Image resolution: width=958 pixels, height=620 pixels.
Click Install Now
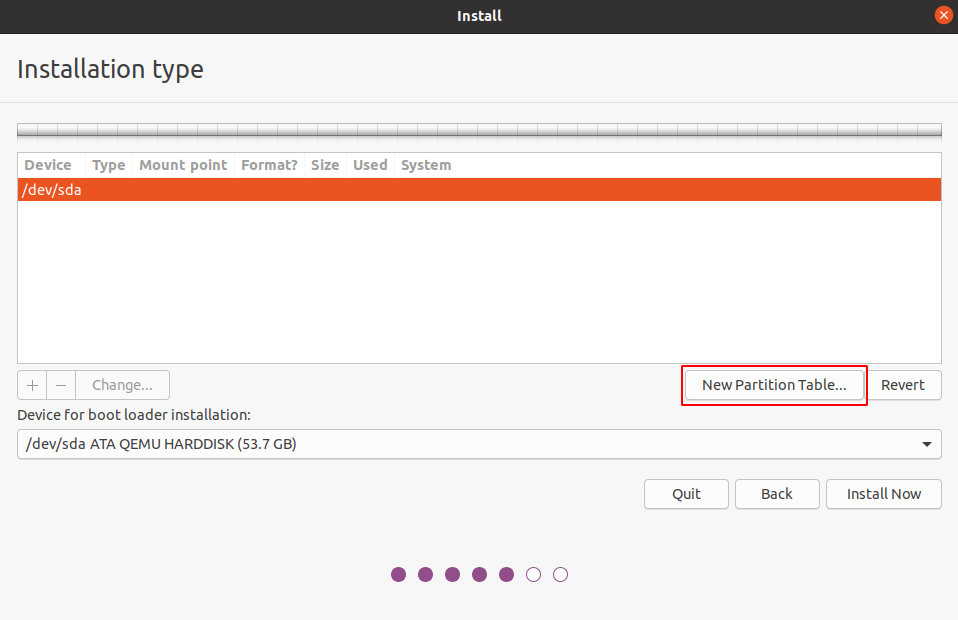pyautogui.click(x=883, y=494)
